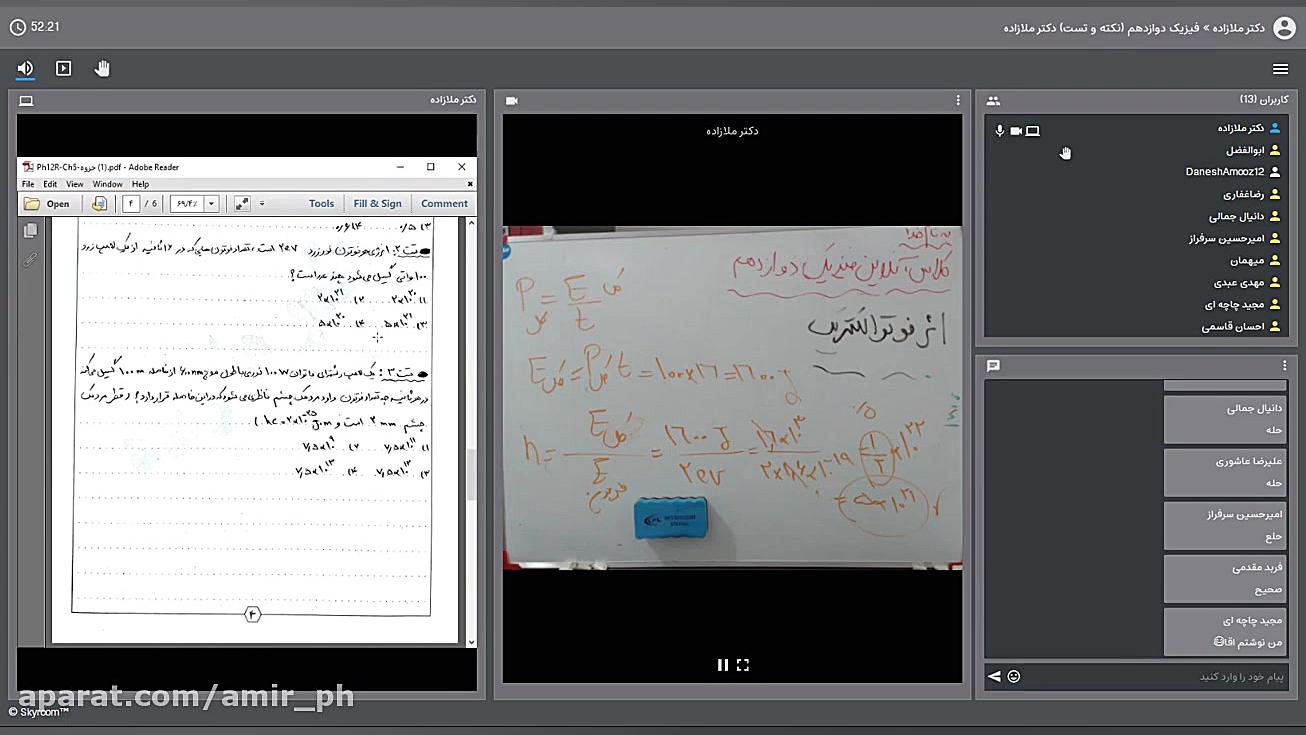Click the Fill & Sign button
The height and width of the screenshot is (735, 1306).
coord(378,203)
